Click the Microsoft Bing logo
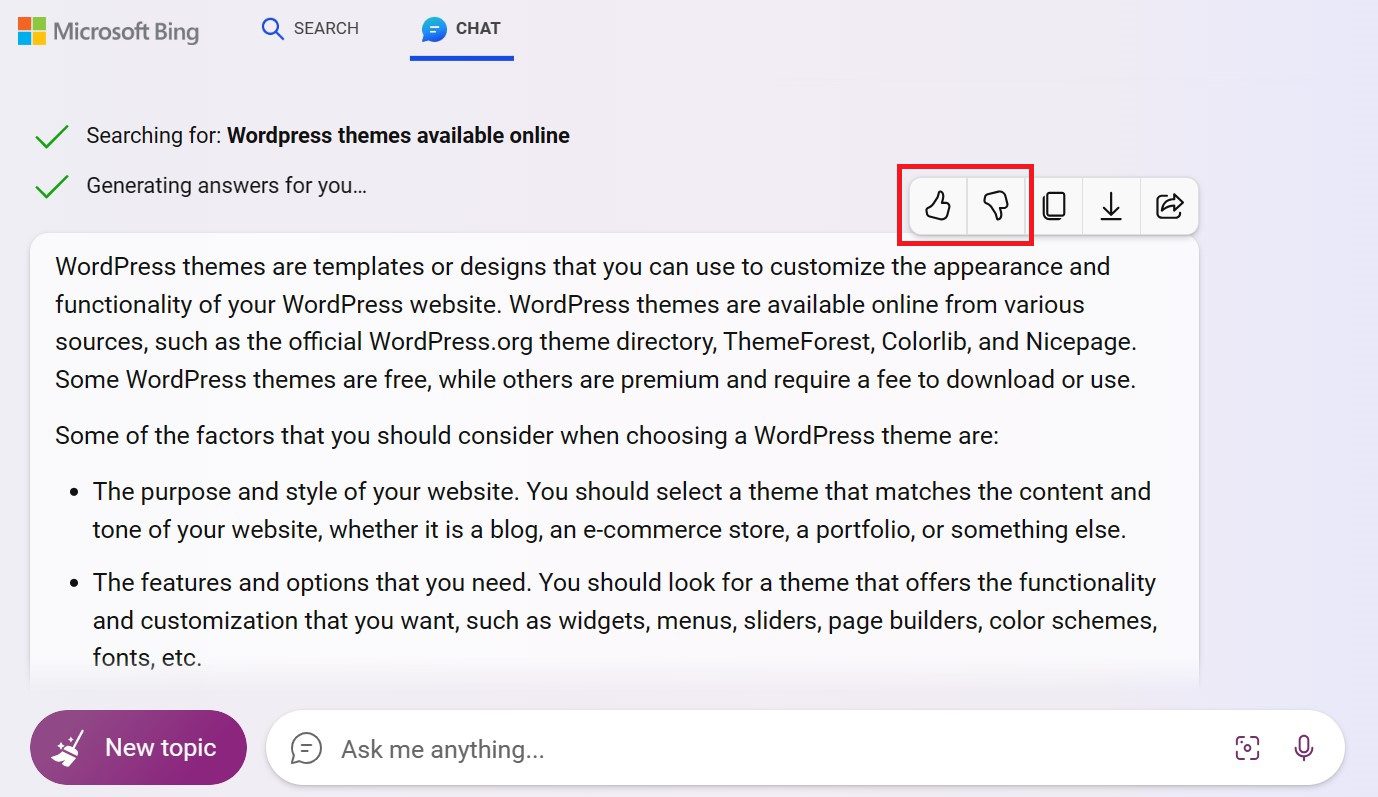 click(x=107, y=31)
